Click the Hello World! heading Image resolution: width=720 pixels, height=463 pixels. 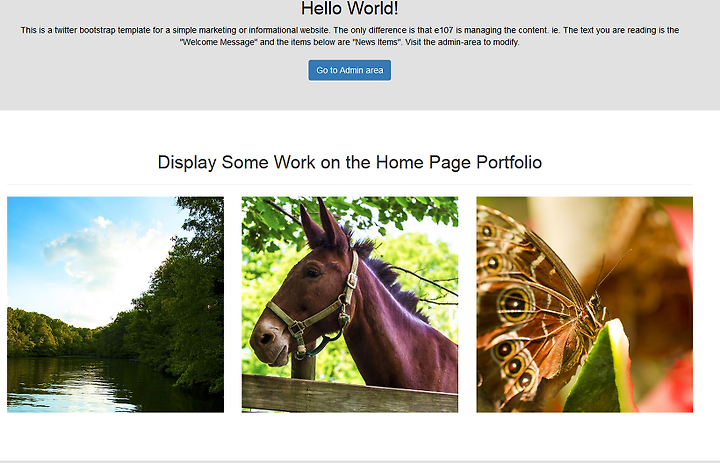pyautogui.click(x=349, y=8)
